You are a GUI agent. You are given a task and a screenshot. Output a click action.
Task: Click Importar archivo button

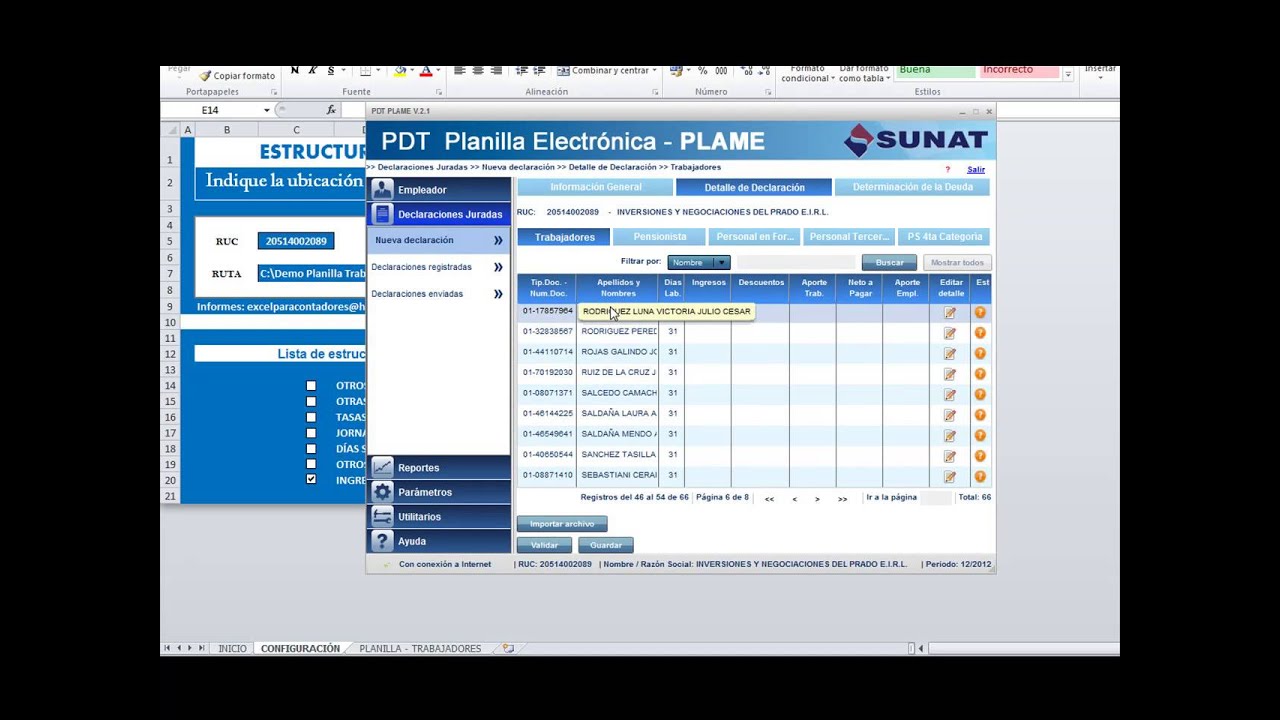coord(562,524)
